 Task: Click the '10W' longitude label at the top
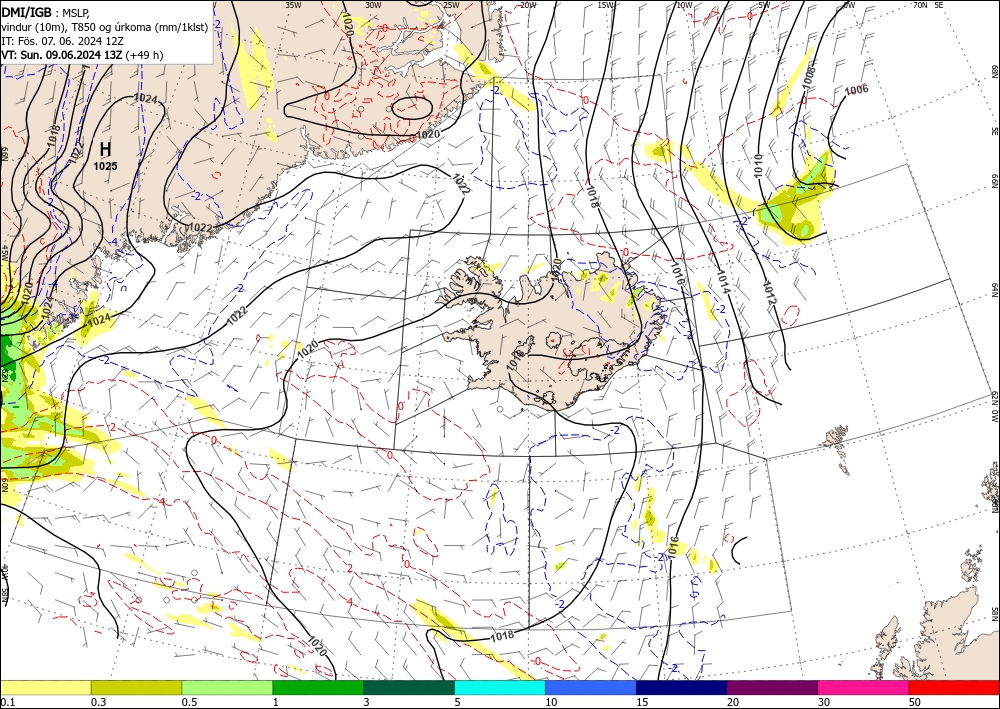[x=684, y=5]
